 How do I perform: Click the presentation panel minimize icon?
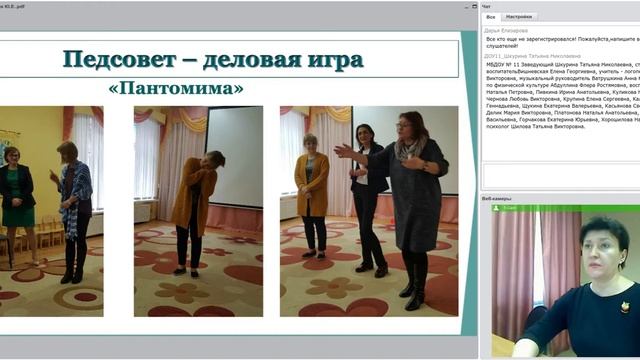(467, 7)
